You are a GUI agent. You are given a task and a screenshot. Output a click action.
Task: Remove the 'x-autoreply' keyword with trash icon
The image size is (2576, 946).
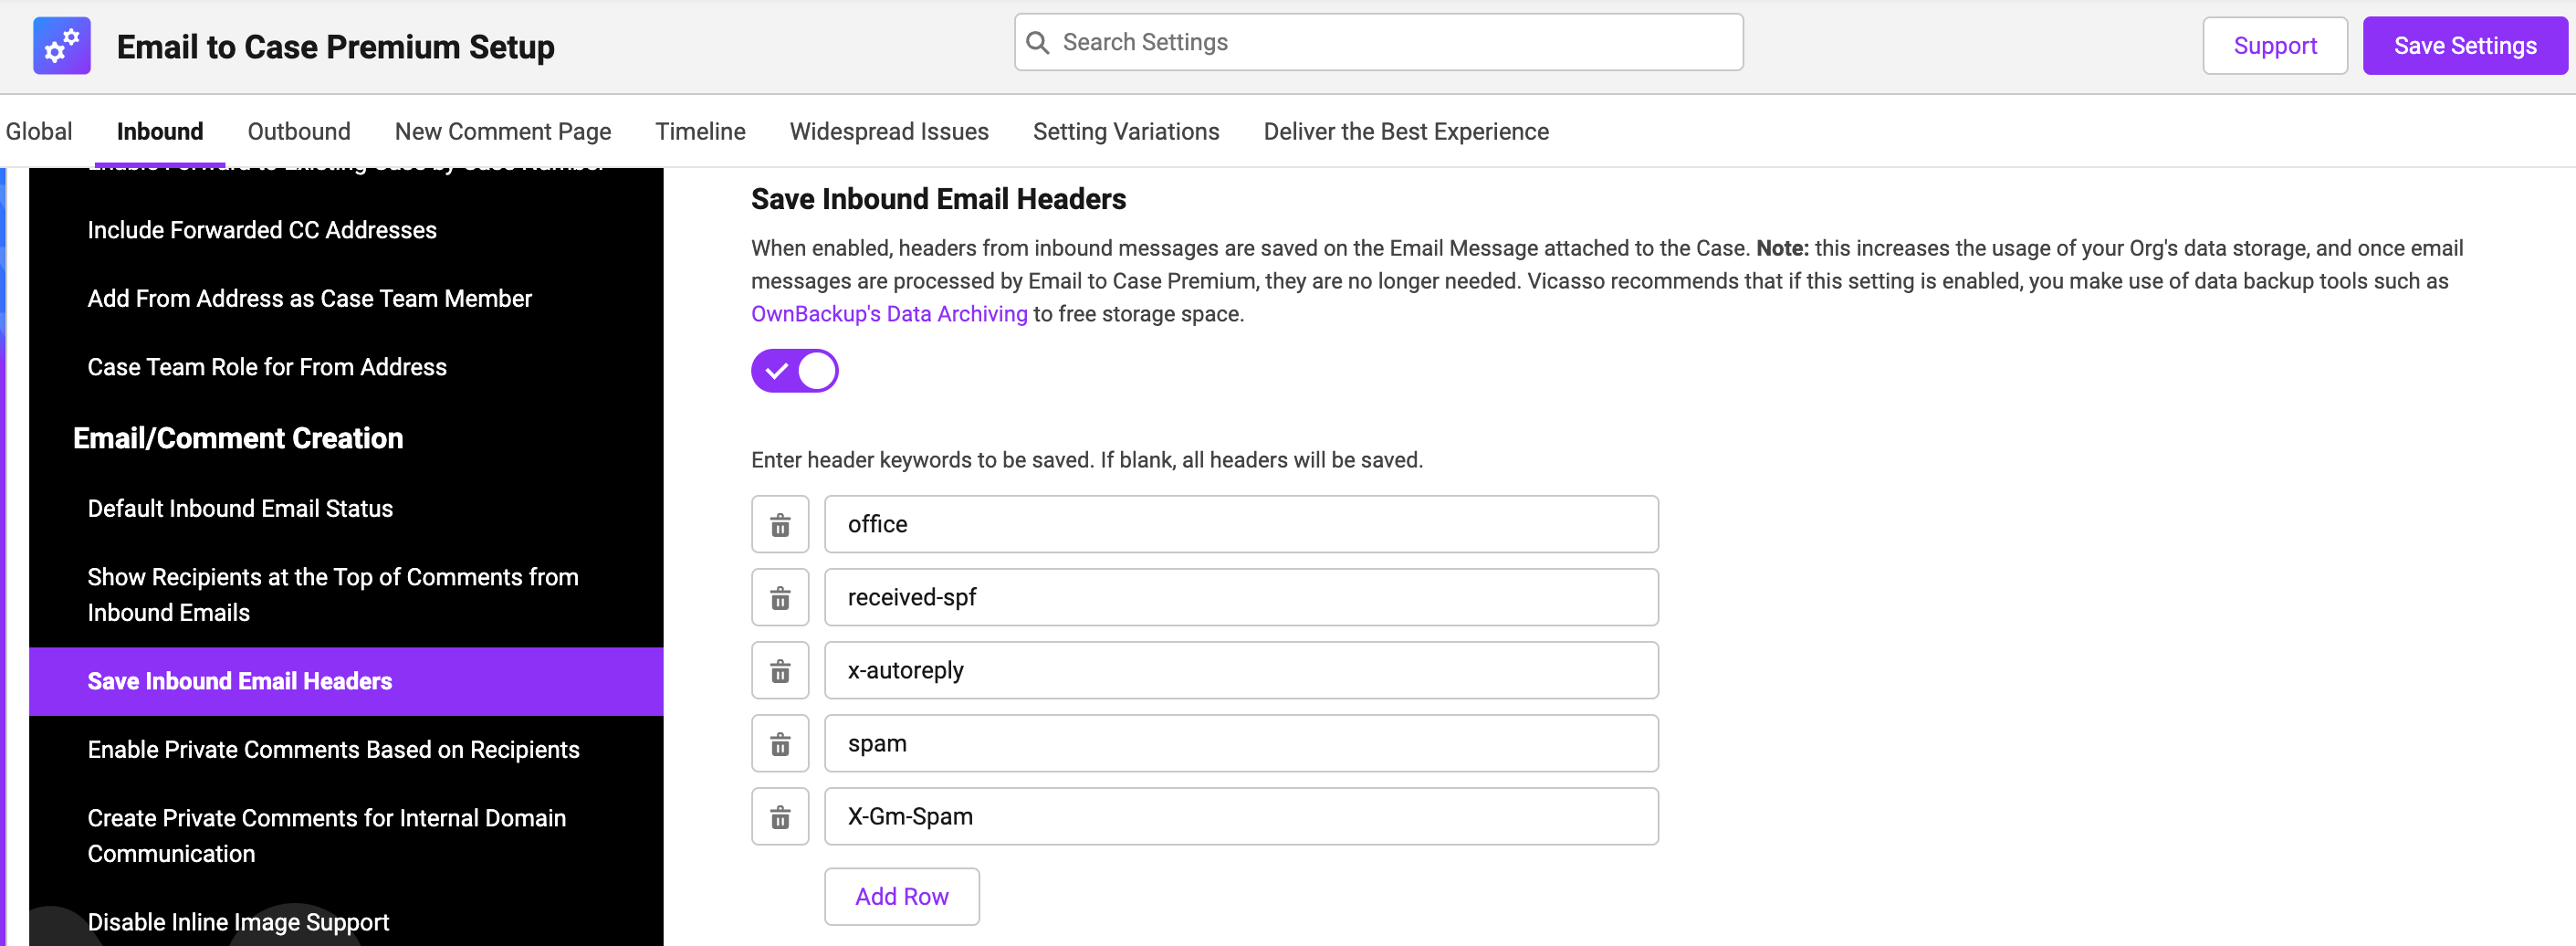tap(780, 671)
